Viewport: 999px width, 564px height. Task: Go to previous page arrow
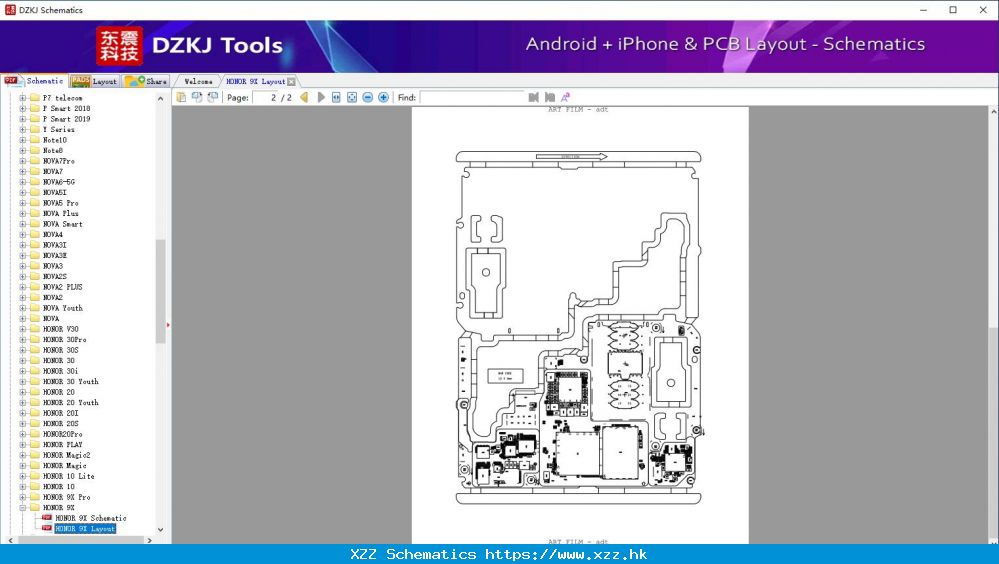point(305,97)
